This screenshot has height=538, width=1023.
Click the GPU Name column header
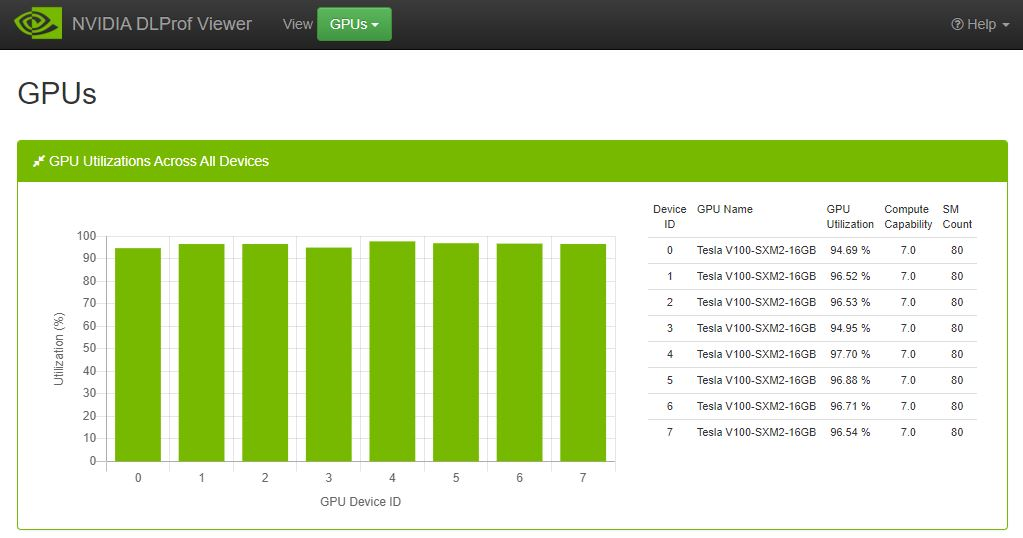pyautogui.click(x=725, y=210)
